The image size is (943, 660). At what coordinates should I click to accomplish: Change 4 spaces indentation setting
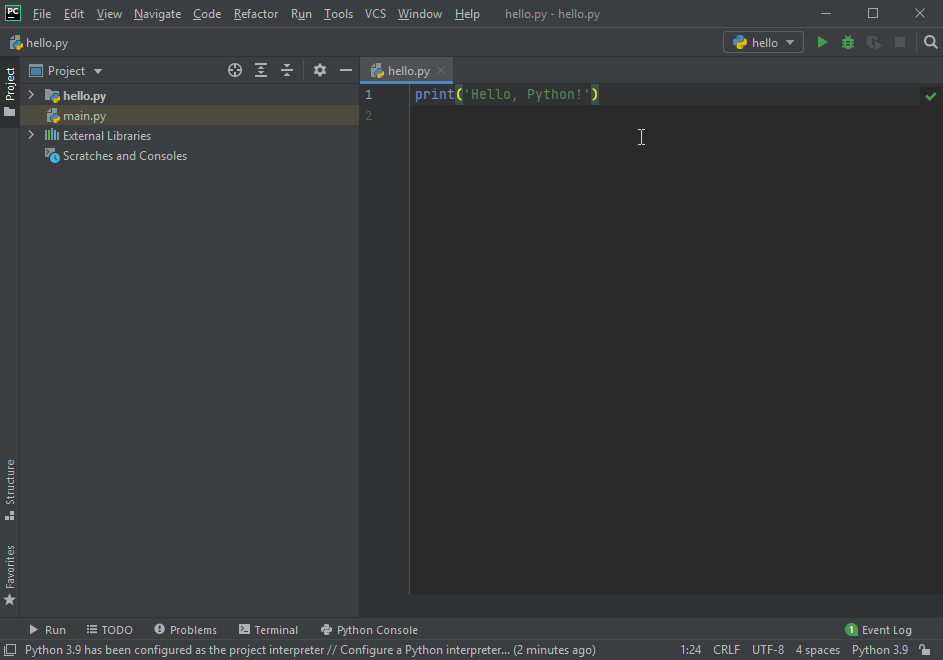tap(817, 650)
